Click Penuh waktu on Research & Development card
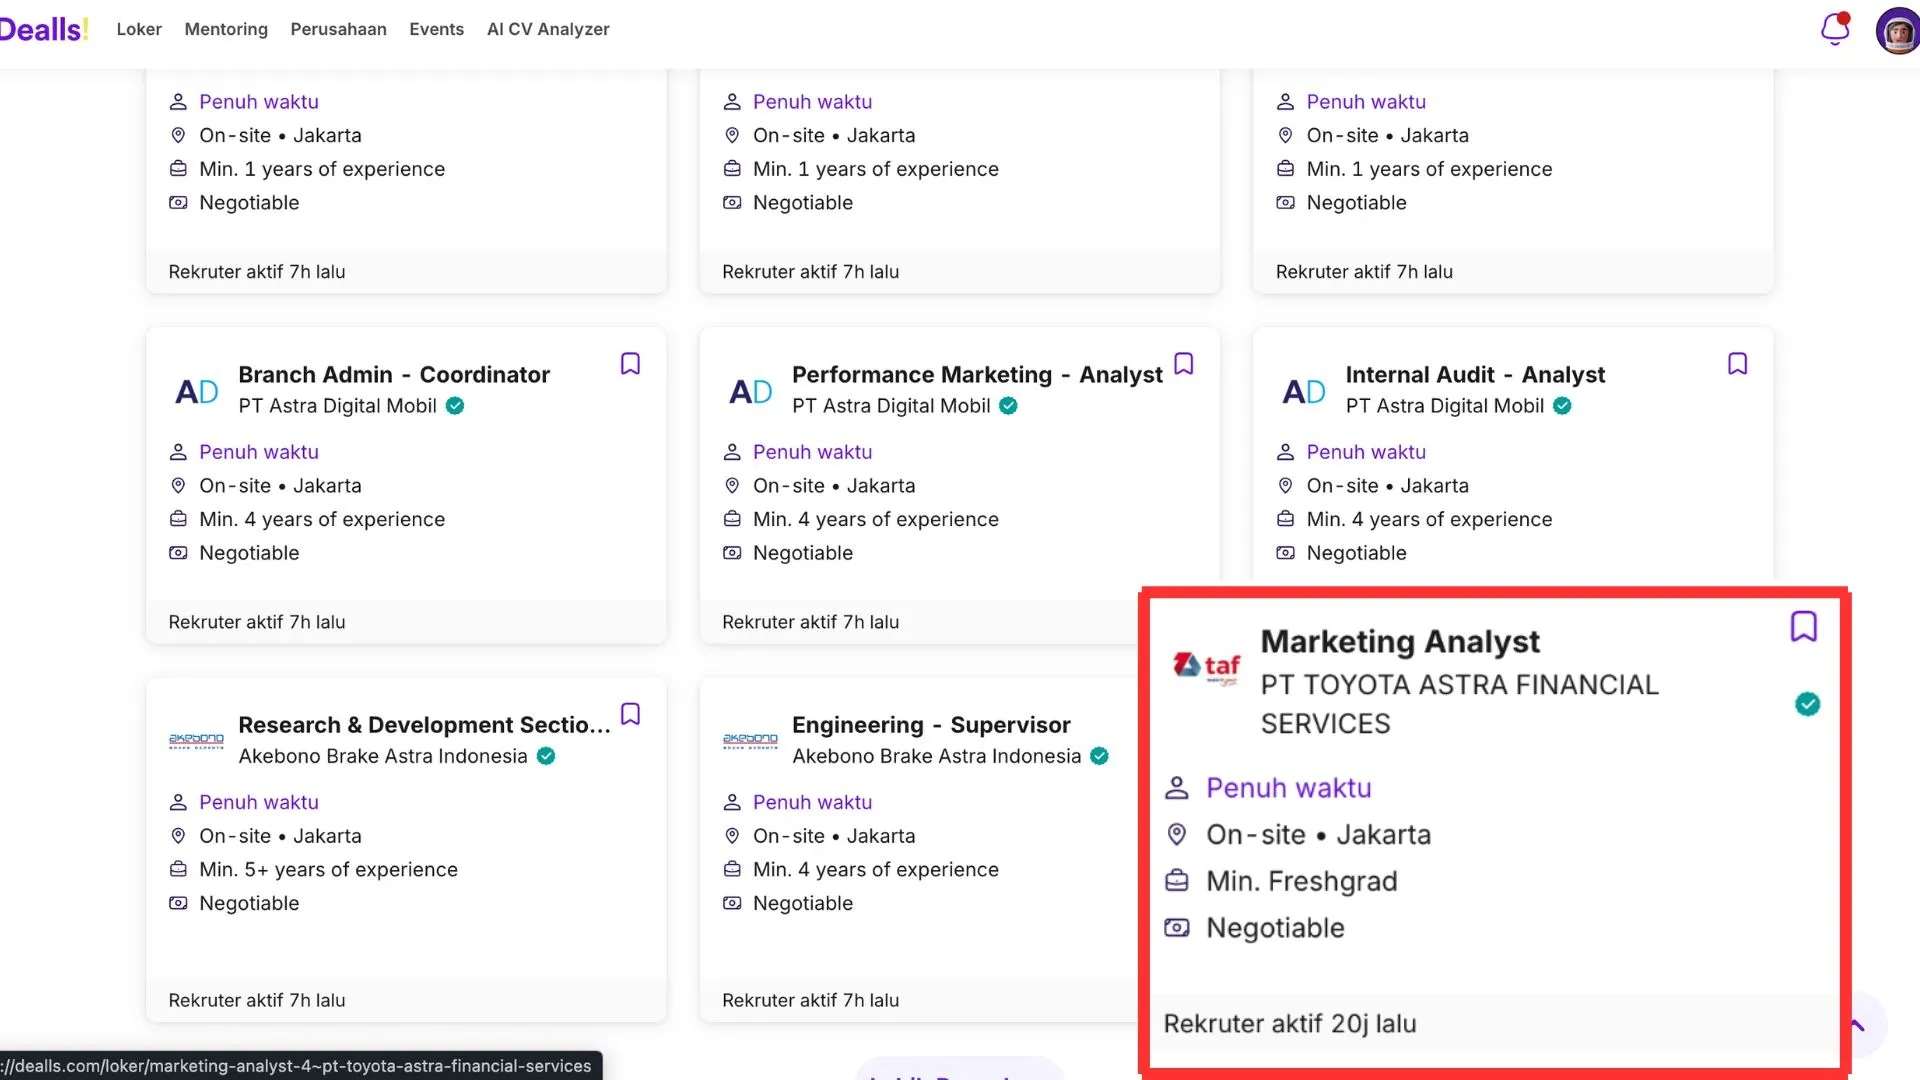The height and width of the screenshot is (1080, 1920). point(259,802)
